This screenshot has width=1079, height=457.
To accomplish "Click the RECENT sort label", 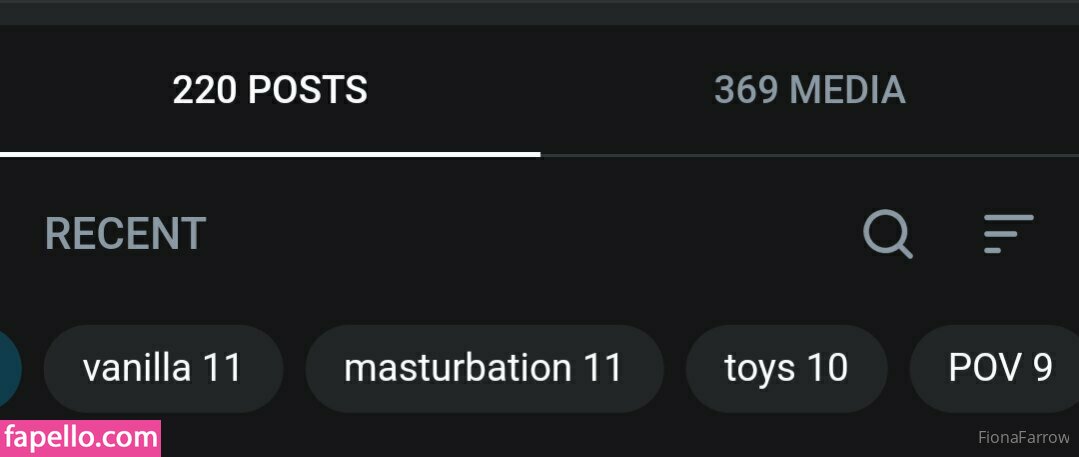I will pyautogui.click(x=125, y=234).
